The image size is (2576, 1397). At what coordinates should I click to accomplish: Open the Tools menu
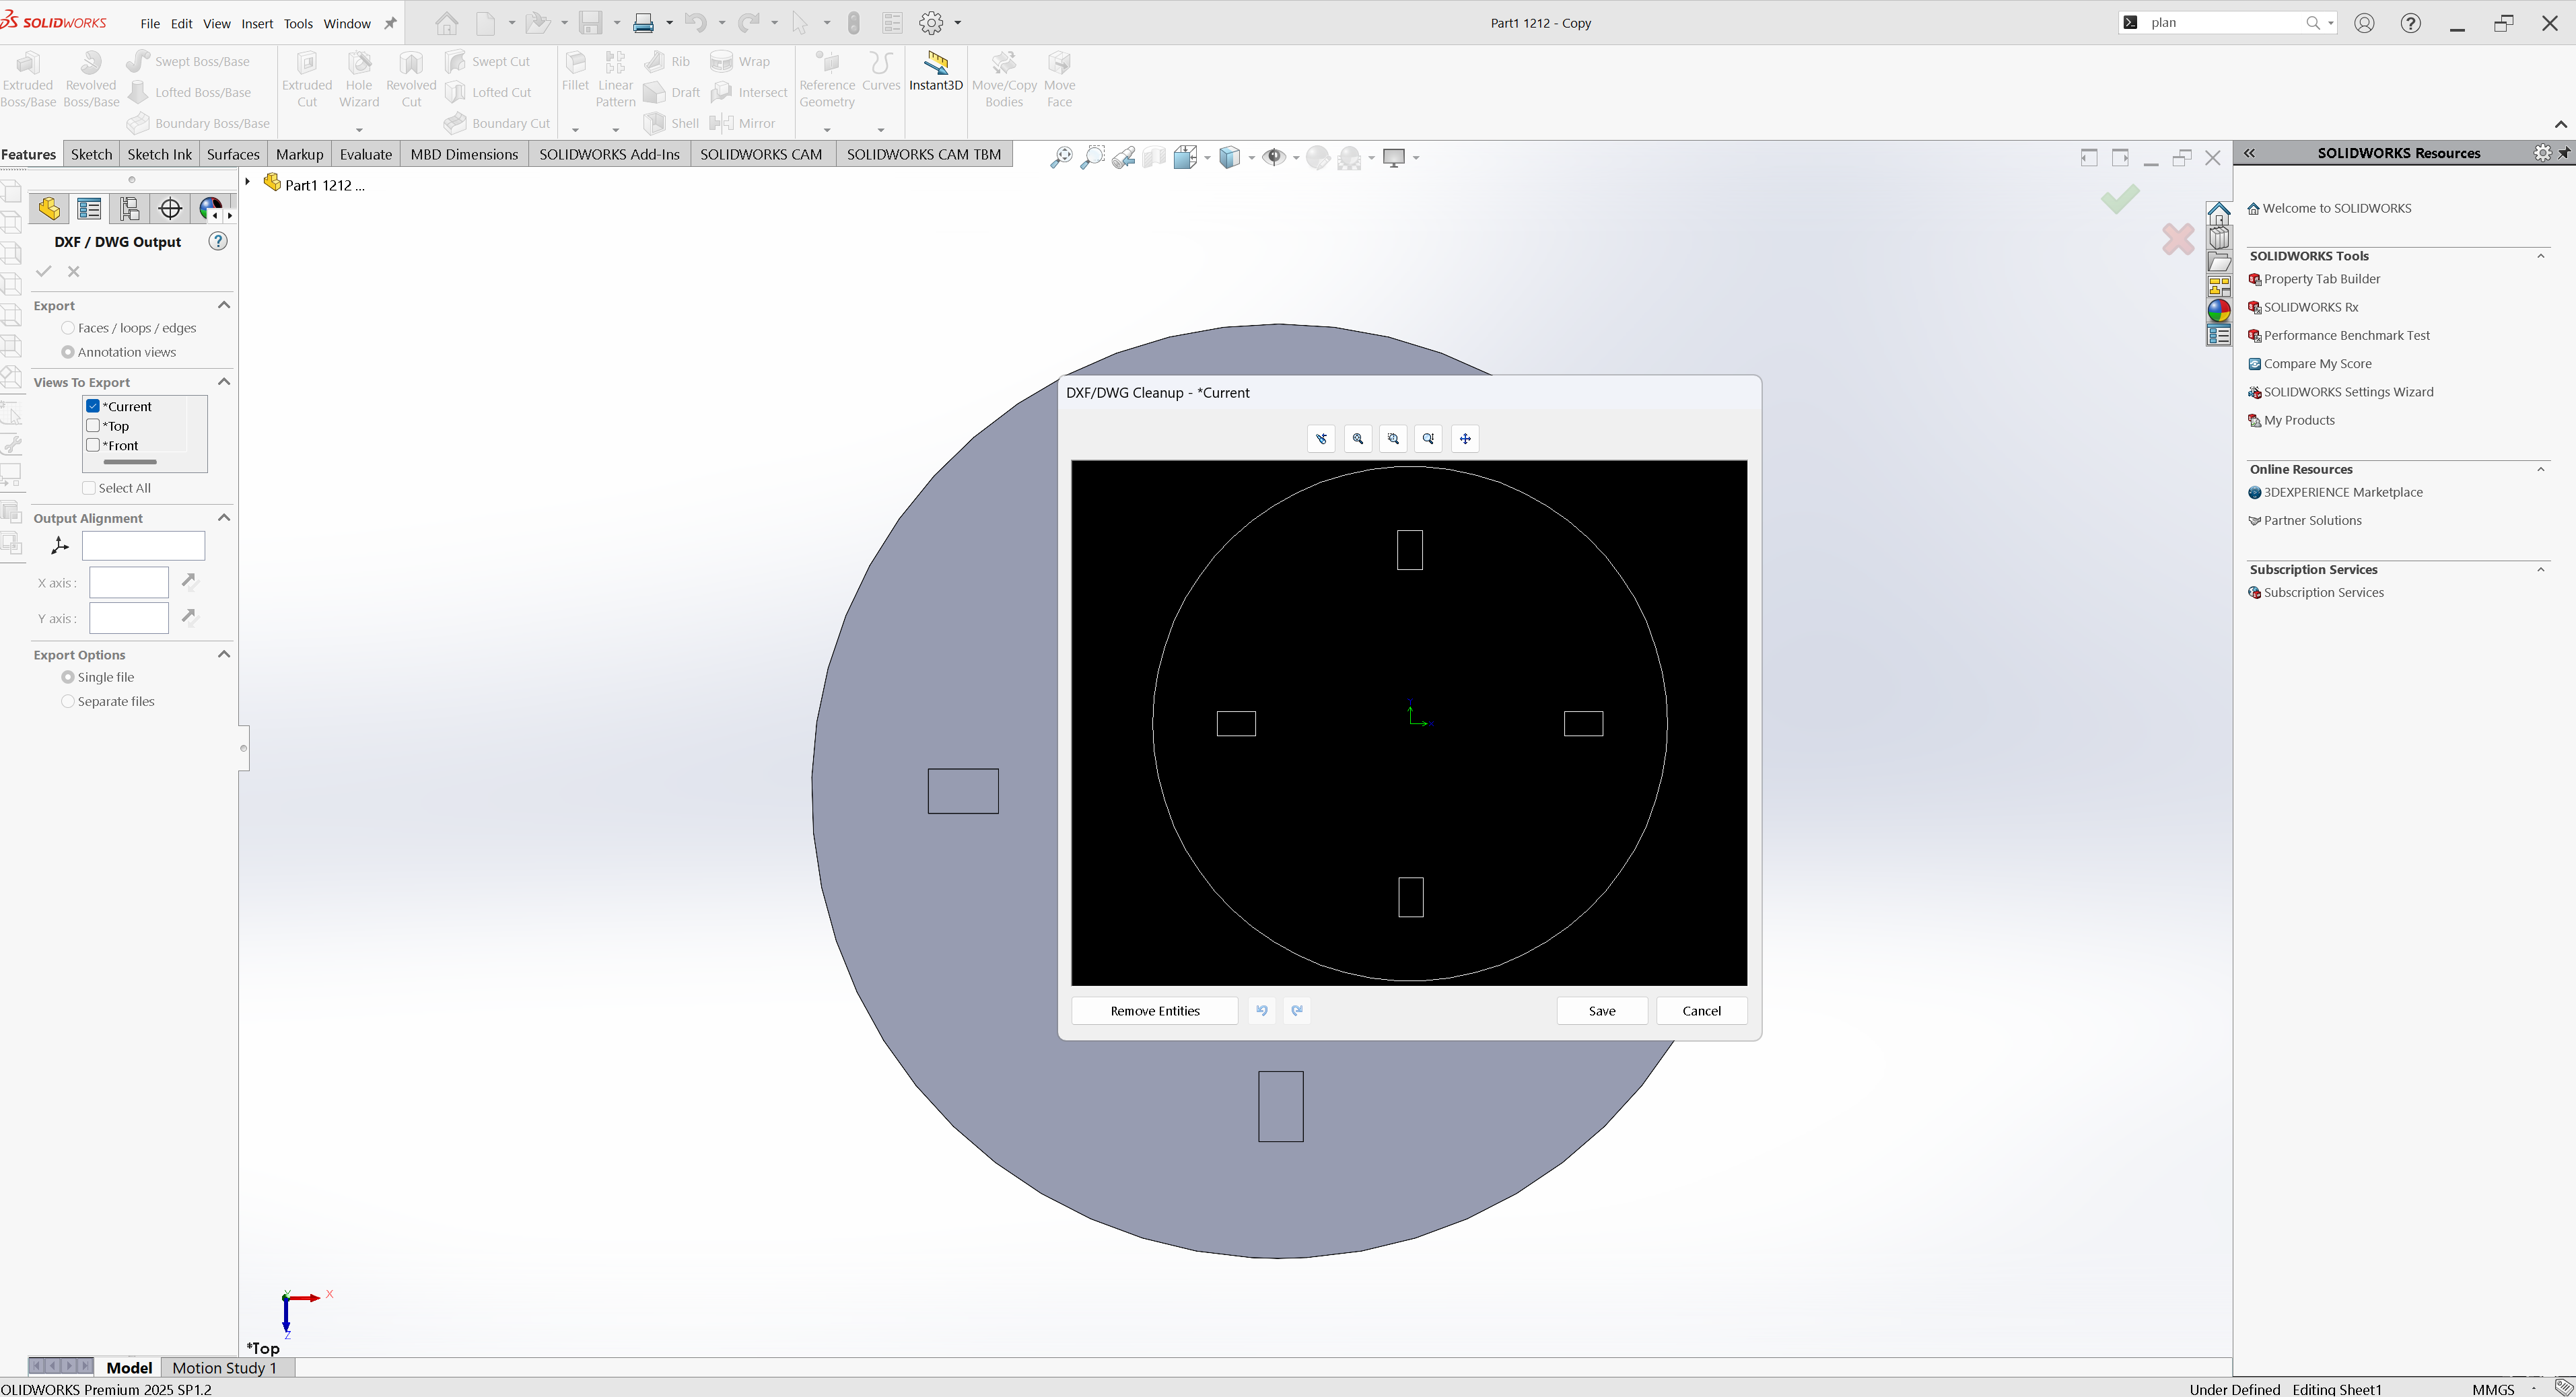click(297, 23)
